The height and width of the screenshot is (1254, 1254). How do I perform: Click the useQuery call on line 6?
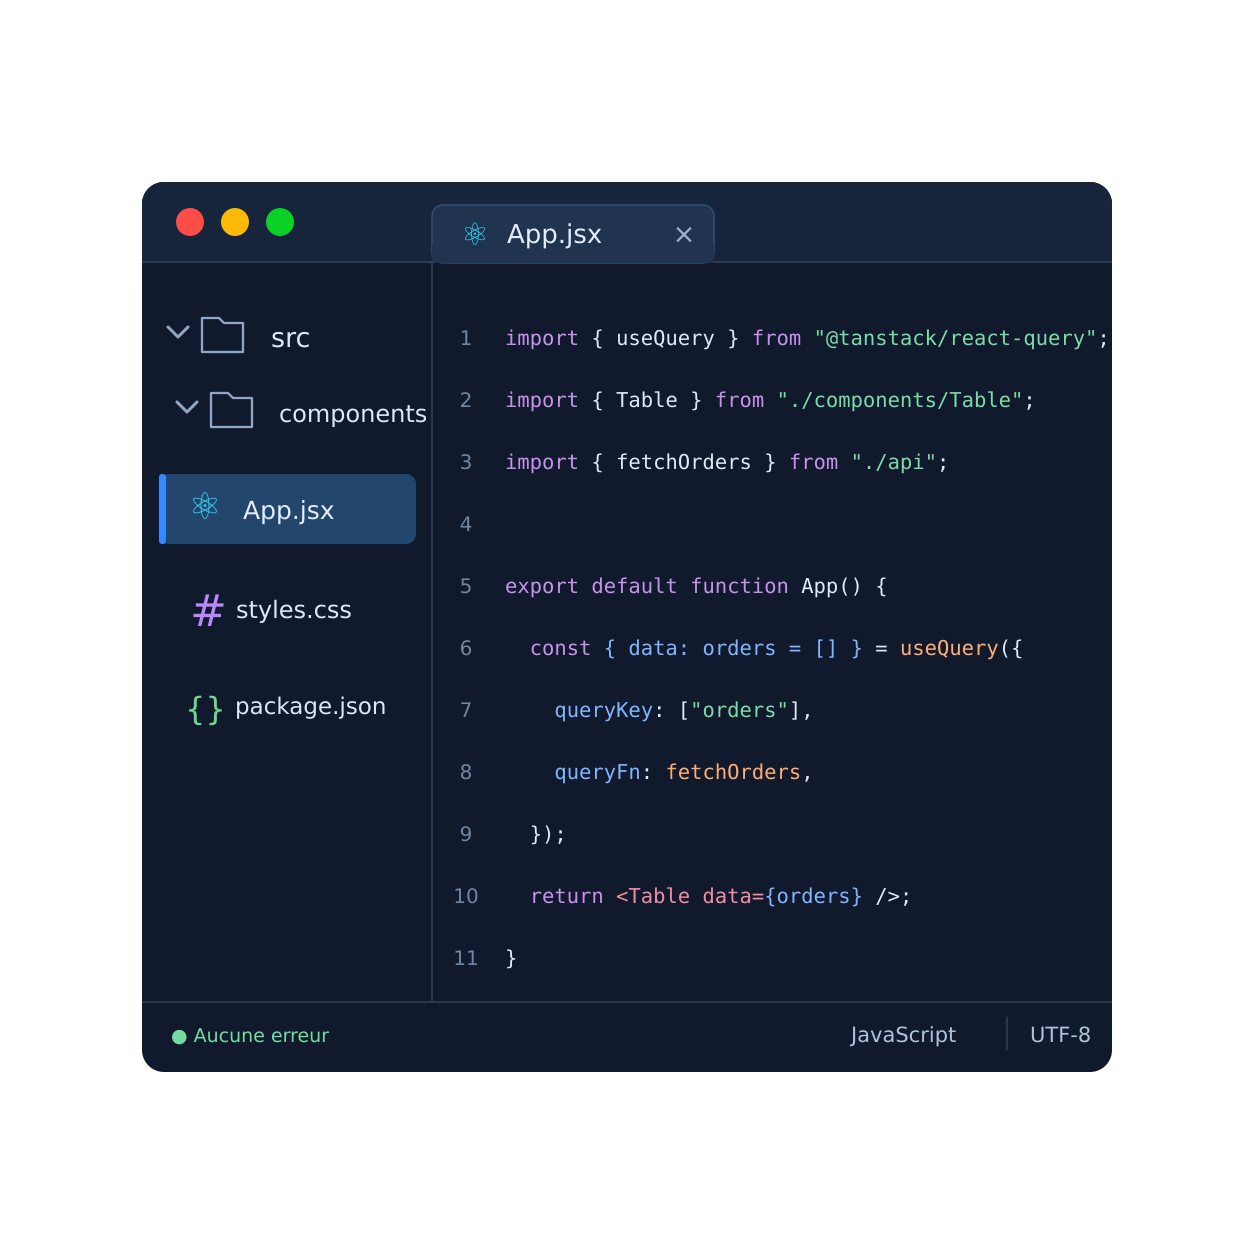tap(949, 648)
